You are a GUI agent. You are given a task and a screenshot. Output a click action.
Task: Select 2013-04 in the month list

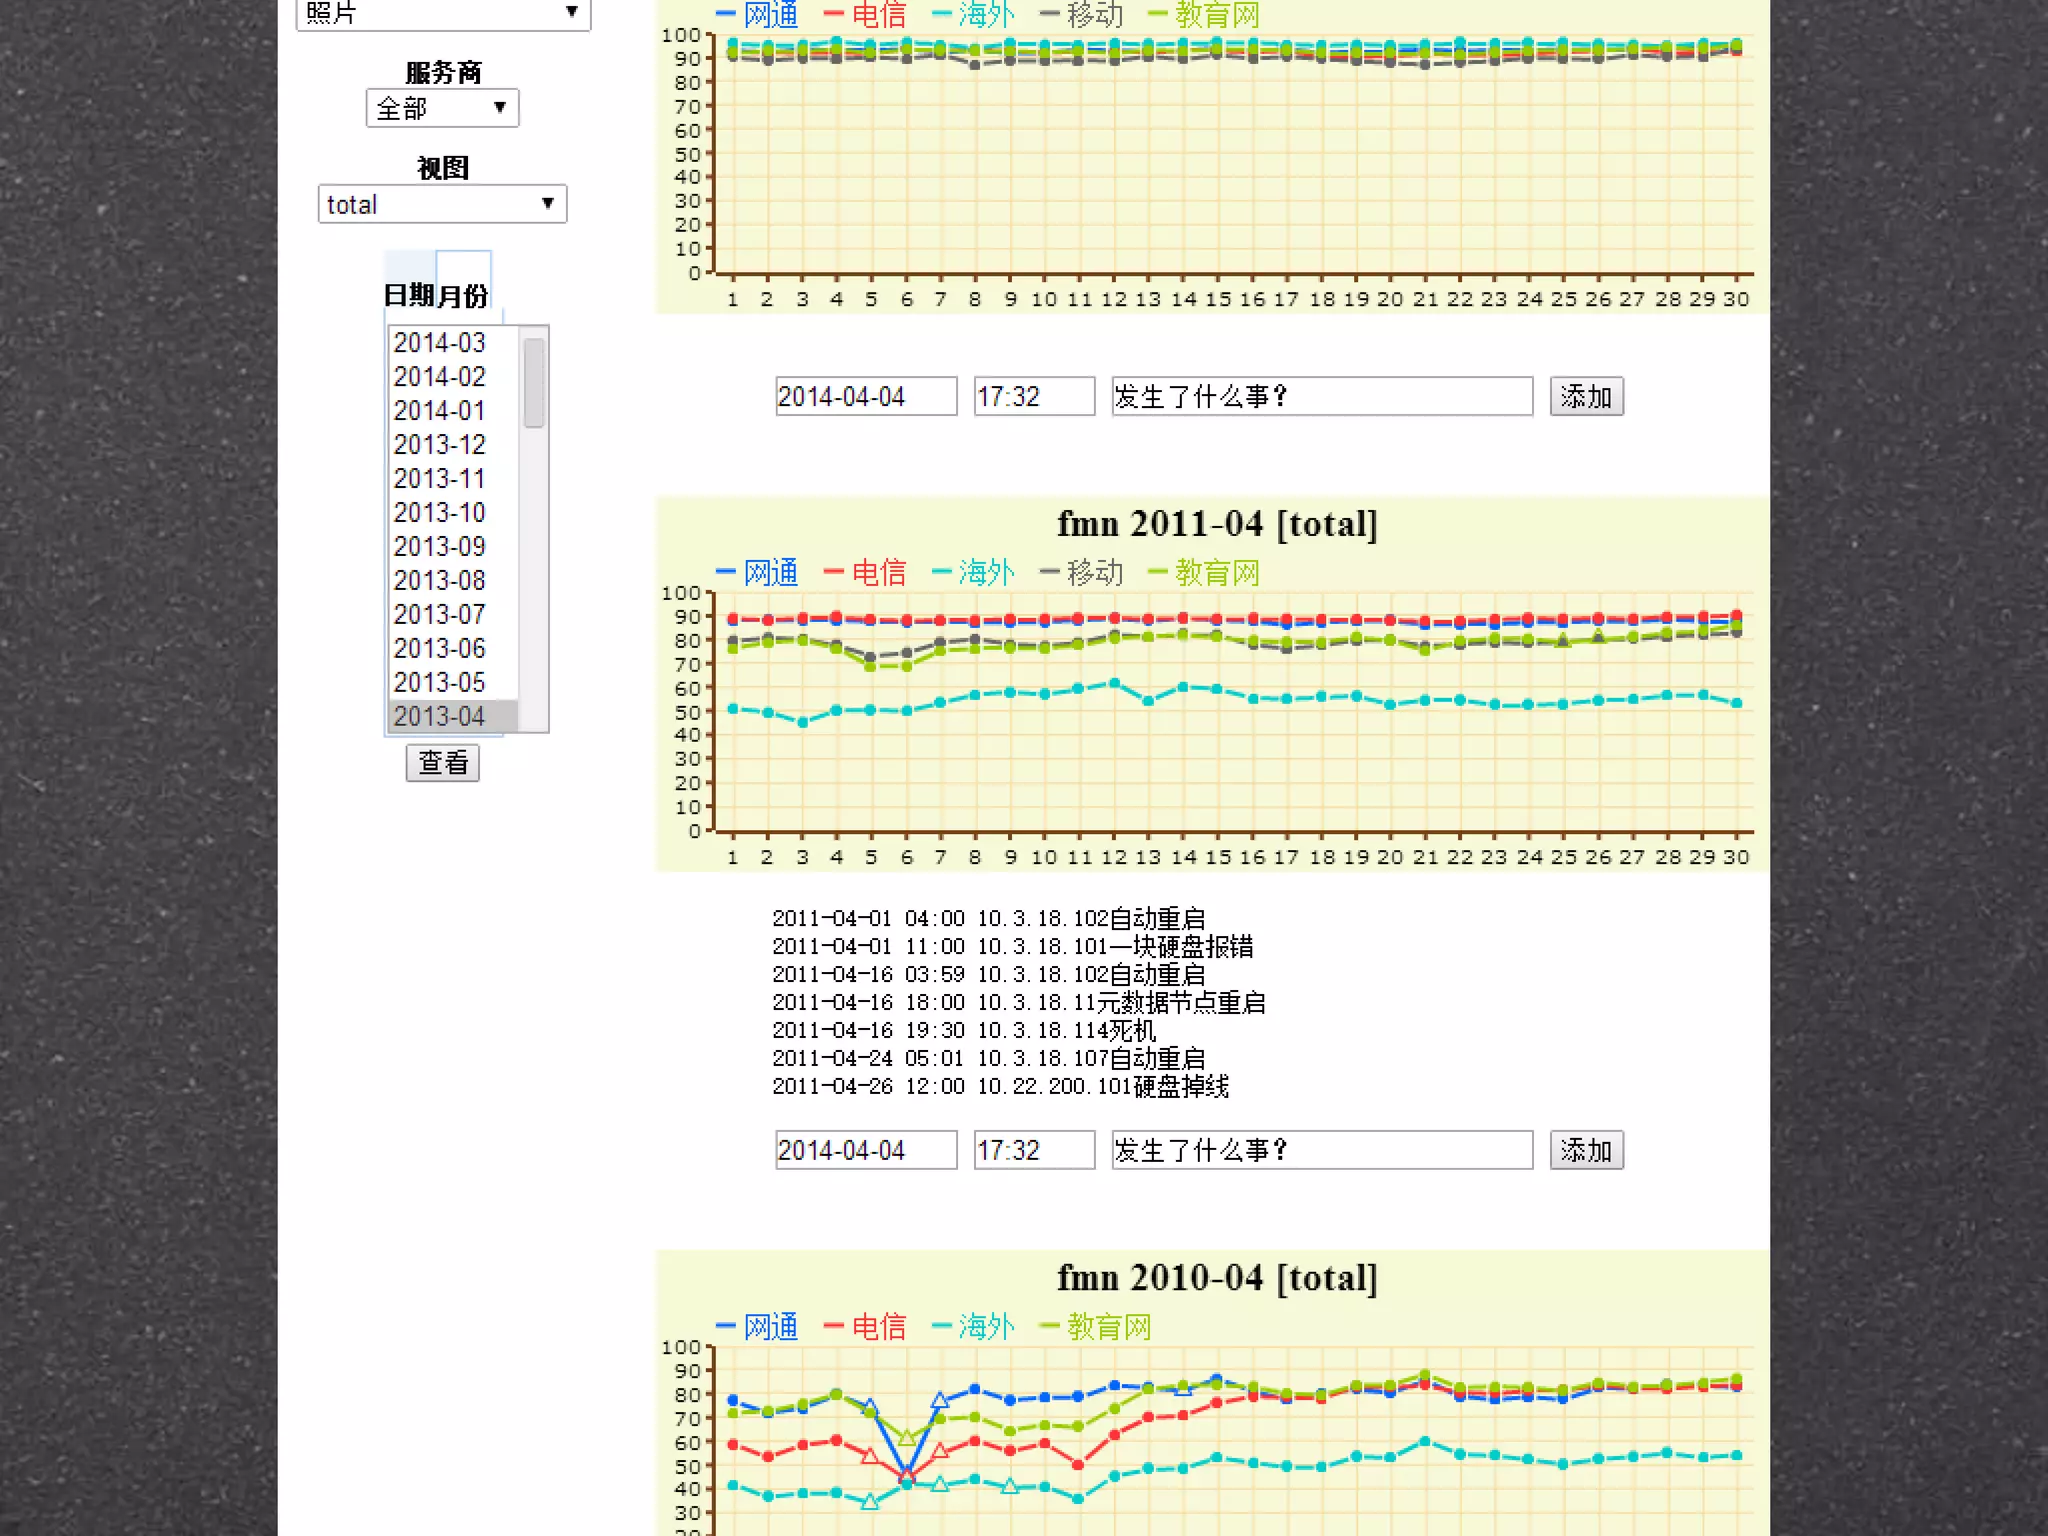tap(440, 716)
